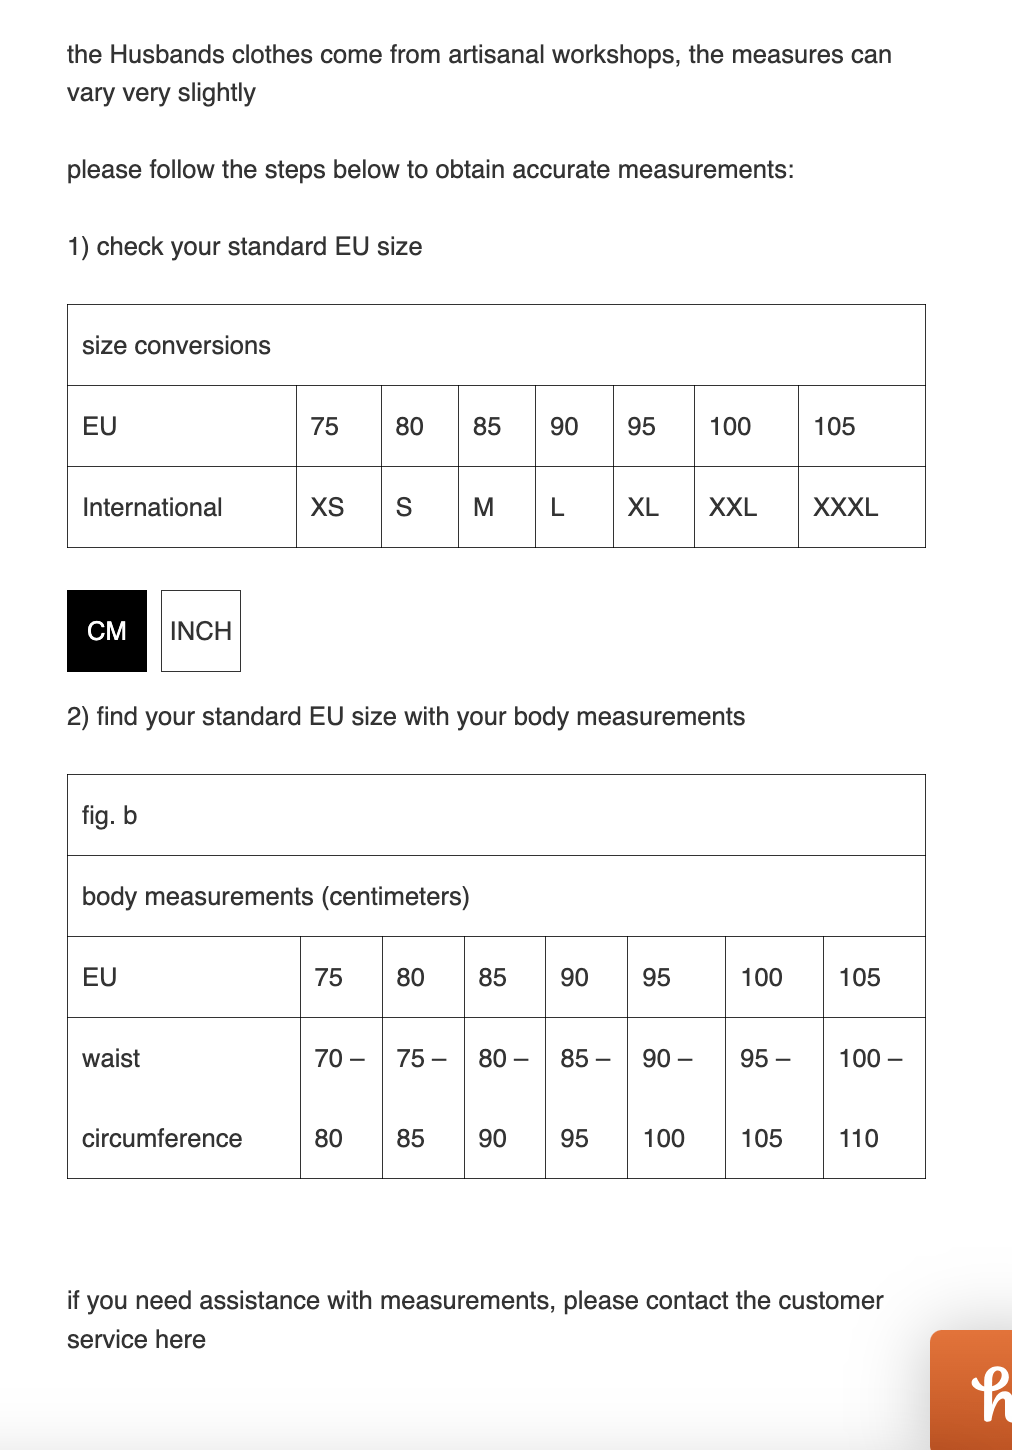Select waist range 100 – 110 cell
Viewport: 1012px width, 1450px height.
(x=874, y=1098)
